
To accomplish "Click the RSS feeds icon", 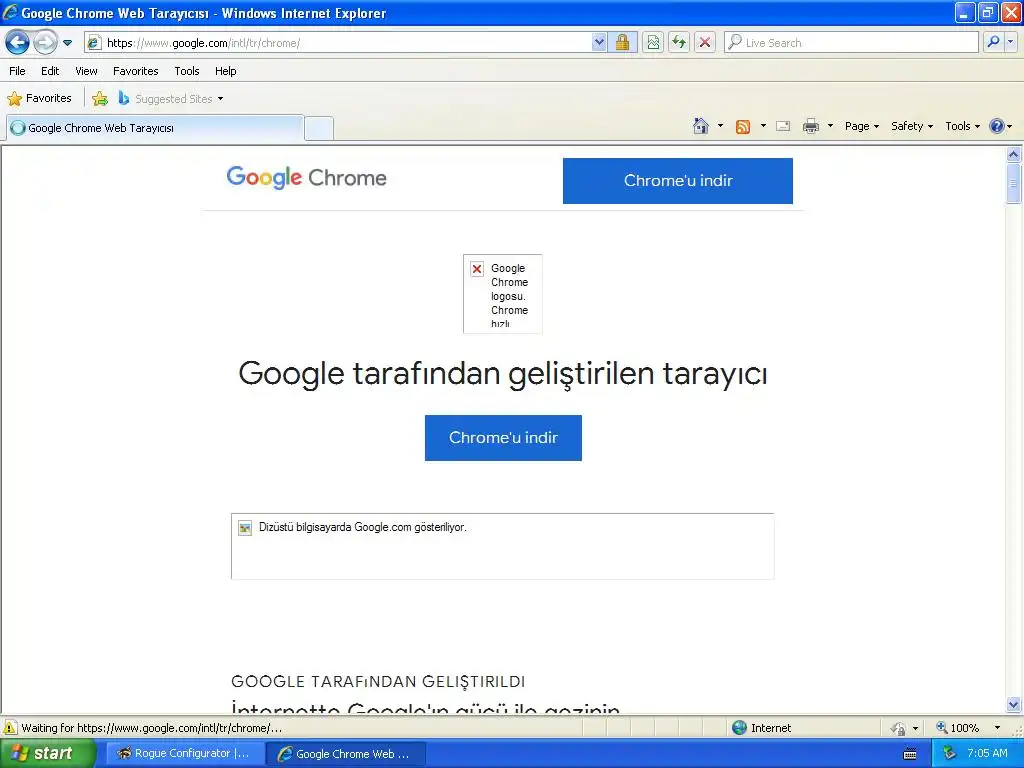I will [x=743, y=127].
